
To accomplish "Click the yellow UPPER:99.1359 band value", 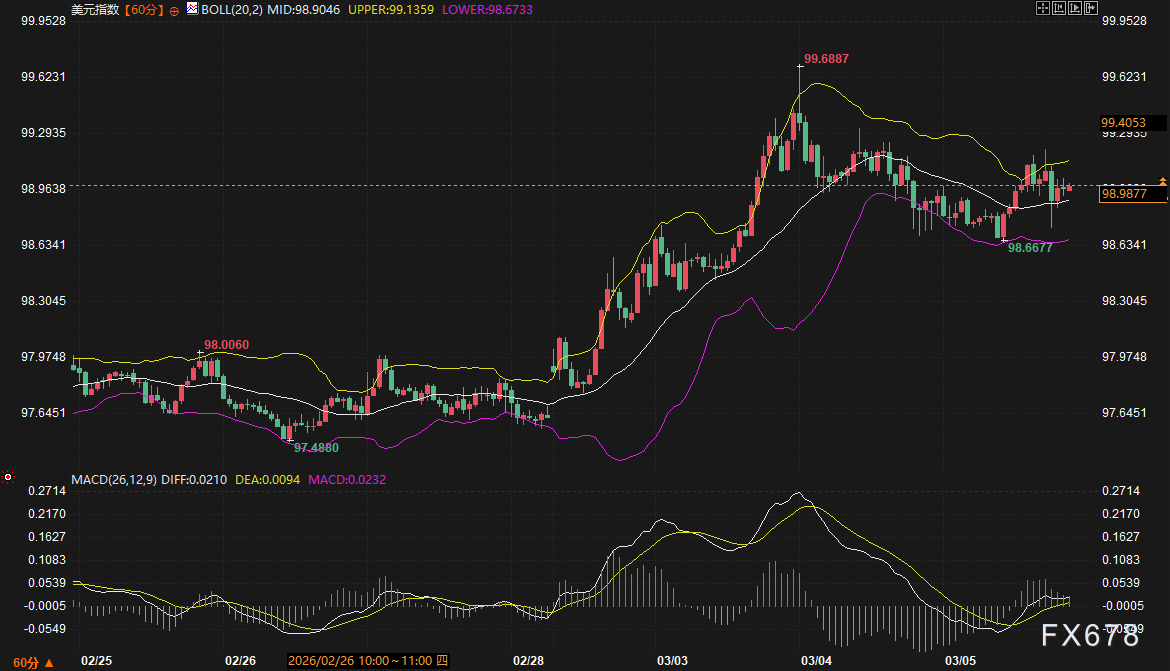I will 387,9.
